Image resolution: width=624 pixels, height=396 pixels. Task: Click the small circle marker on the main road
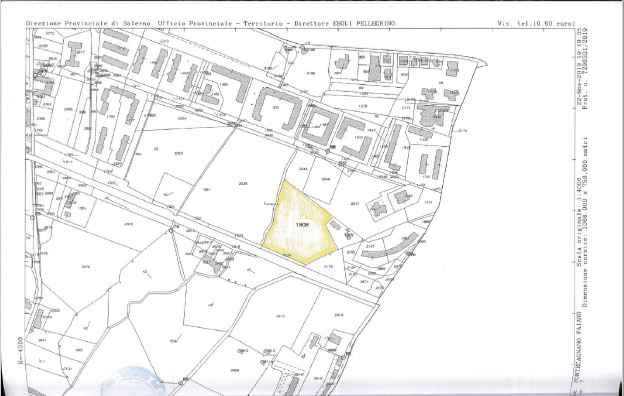[x=171, y=230]
